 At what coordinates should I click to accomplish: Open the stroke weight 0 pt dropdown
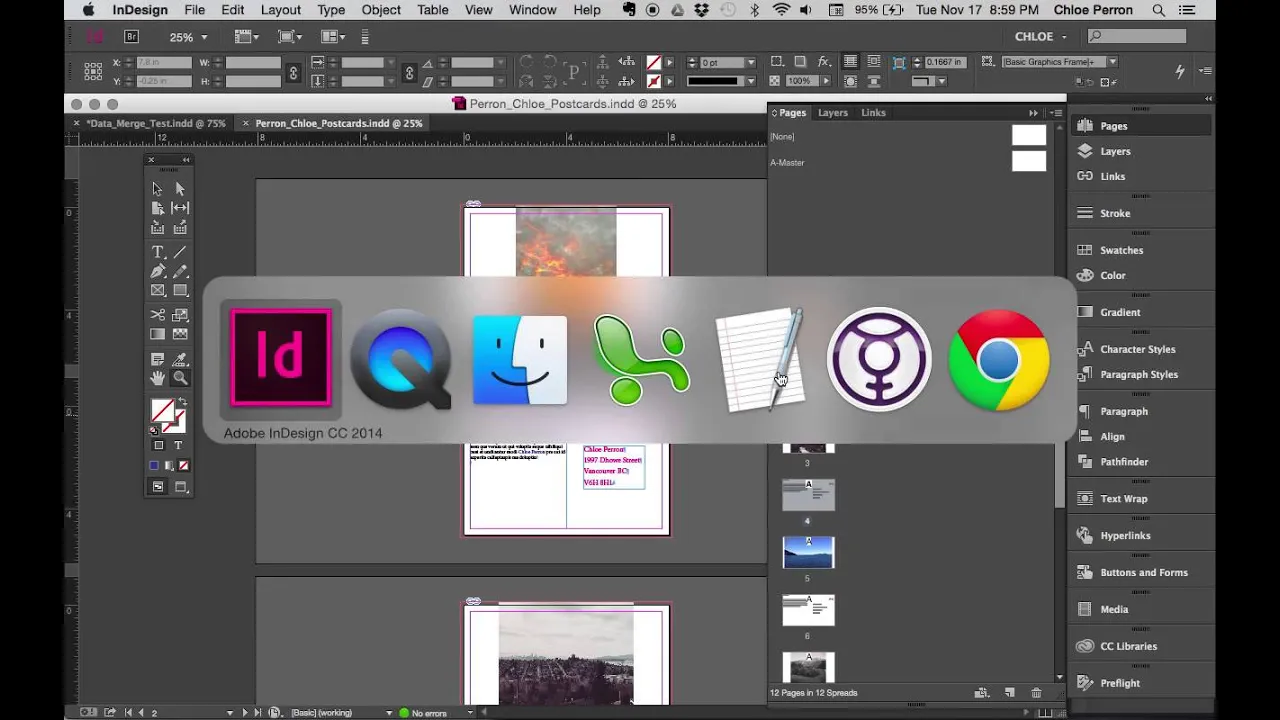[751, 62]
